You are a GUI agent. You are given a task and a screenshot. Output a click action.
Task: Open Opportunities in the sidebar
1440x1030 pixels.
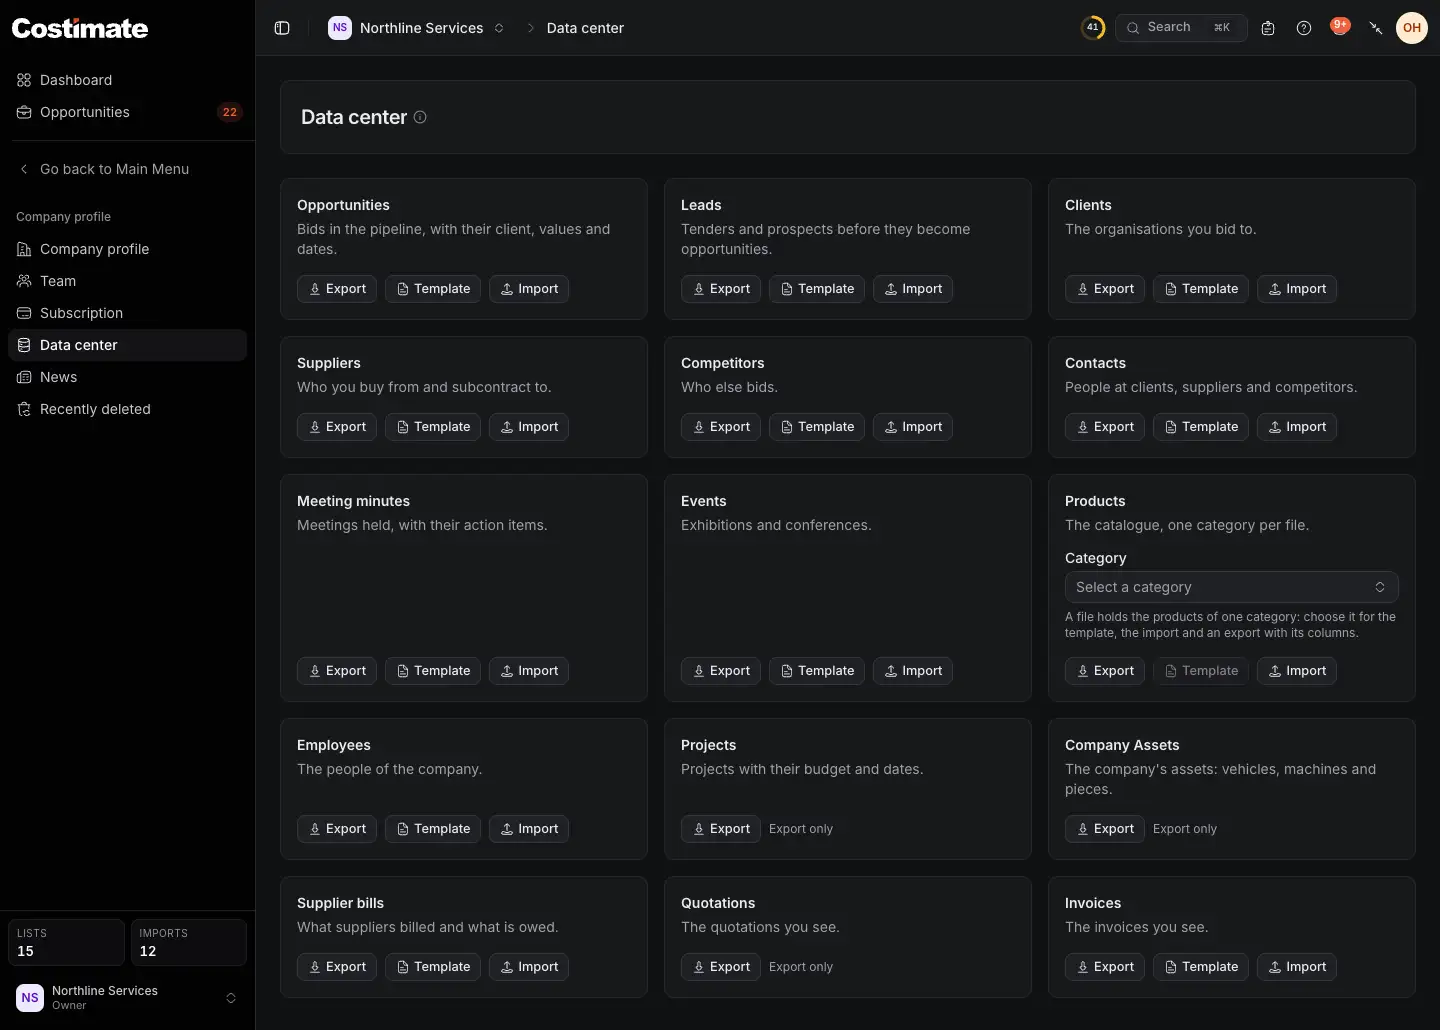(128, 112)
